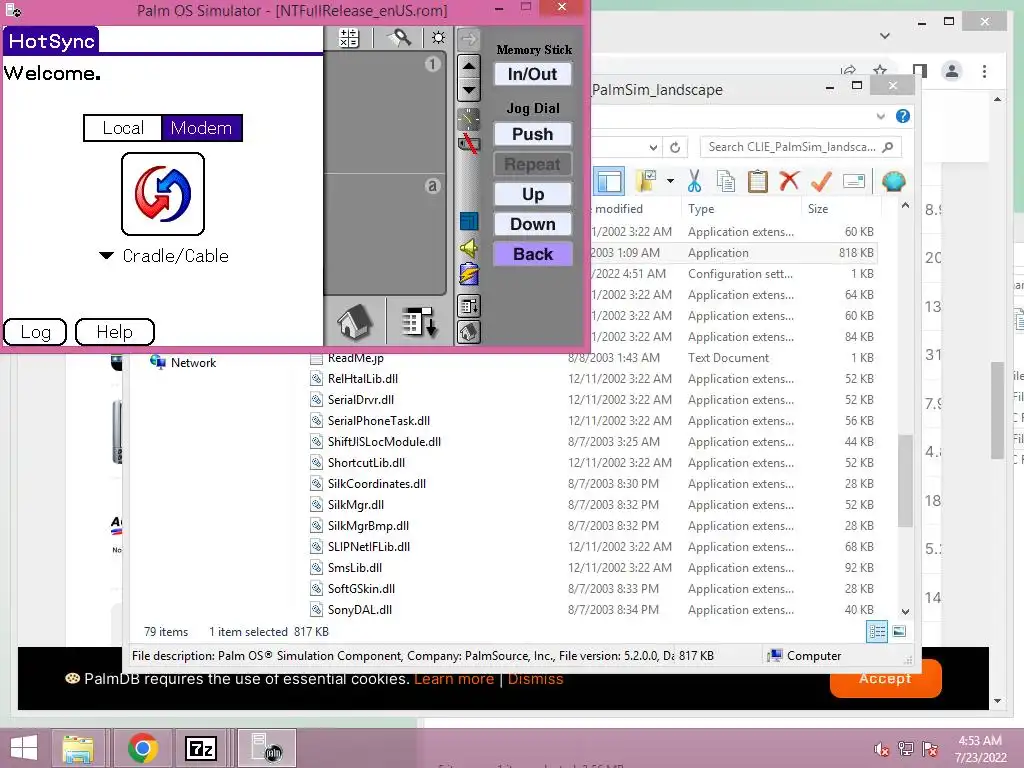Image resolution: width=1024 pixels, height=768 pixels.
Task: Click the Dismiss cookie link
Action: coord(535,679)
